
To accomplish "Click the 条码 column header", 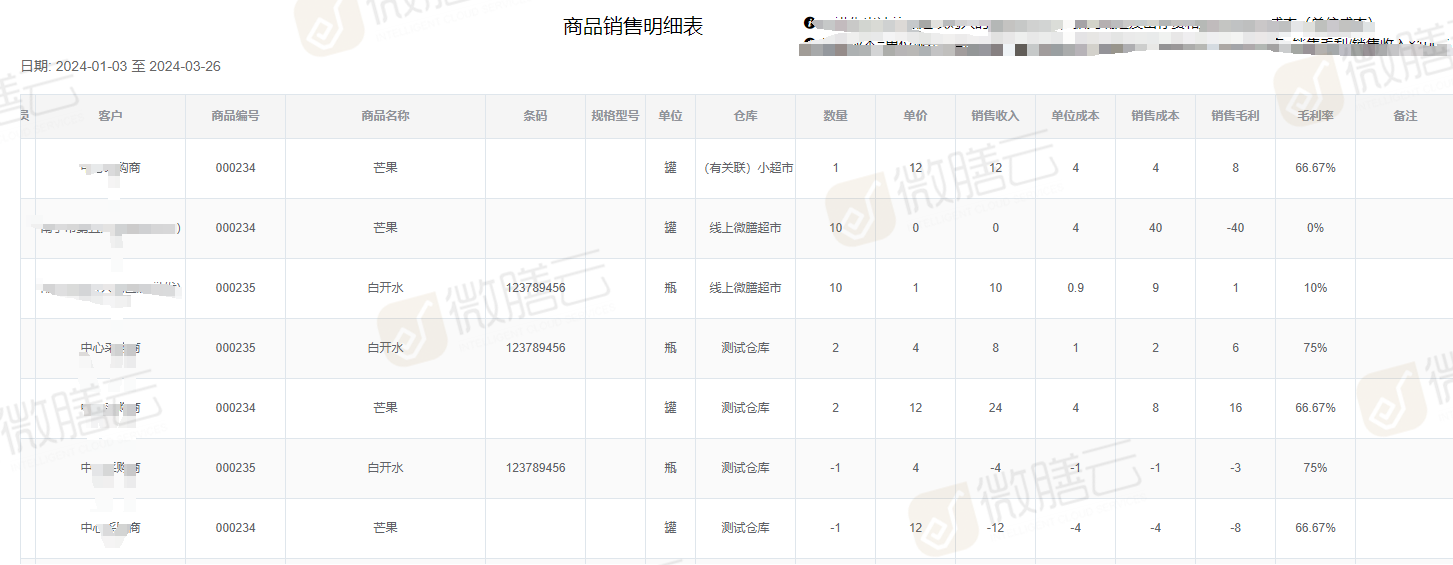I will (535, 116).
